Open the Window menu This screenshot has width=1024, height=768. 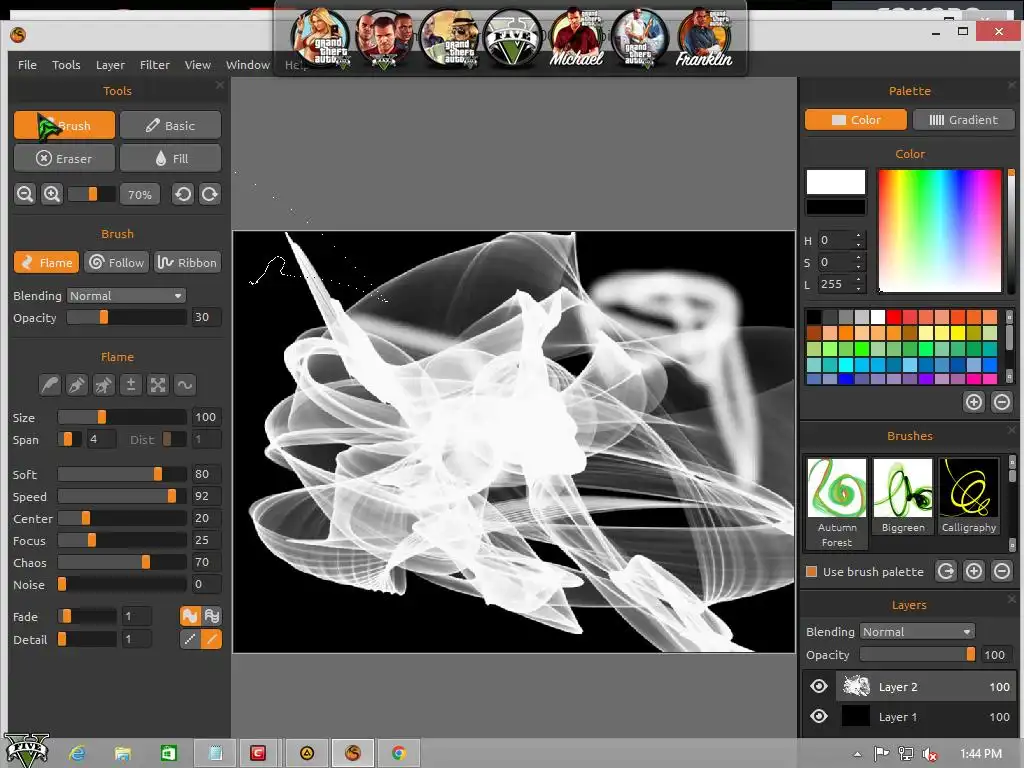click(248, 65)
